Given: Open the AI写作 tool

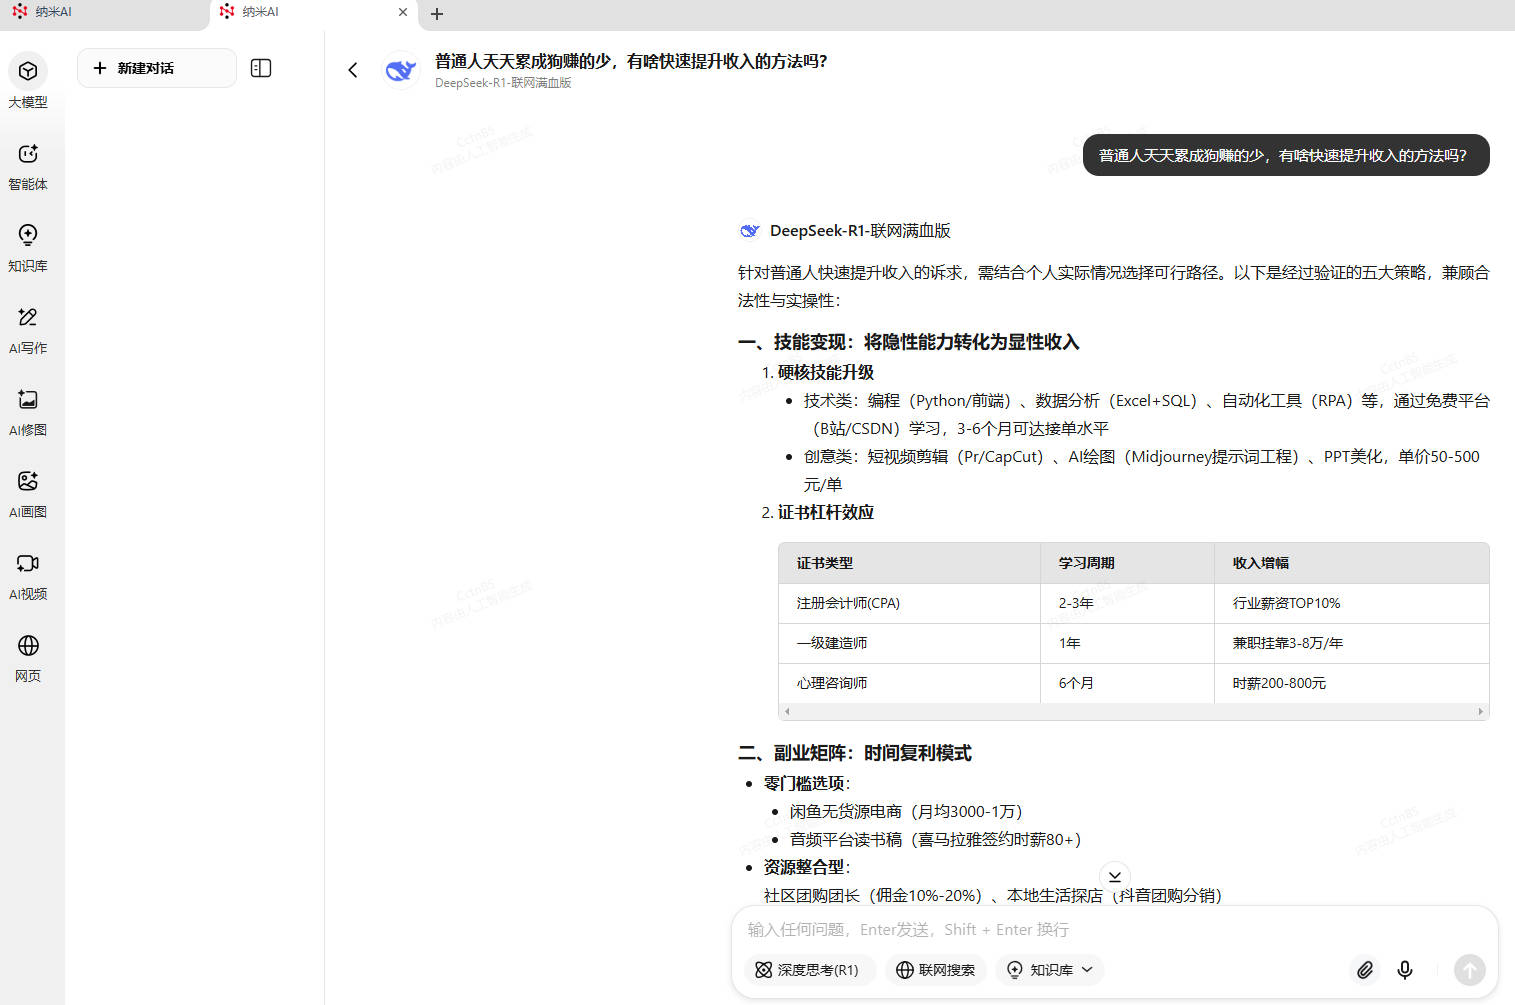Looking at the screenshot, I should tap(28, 330).
